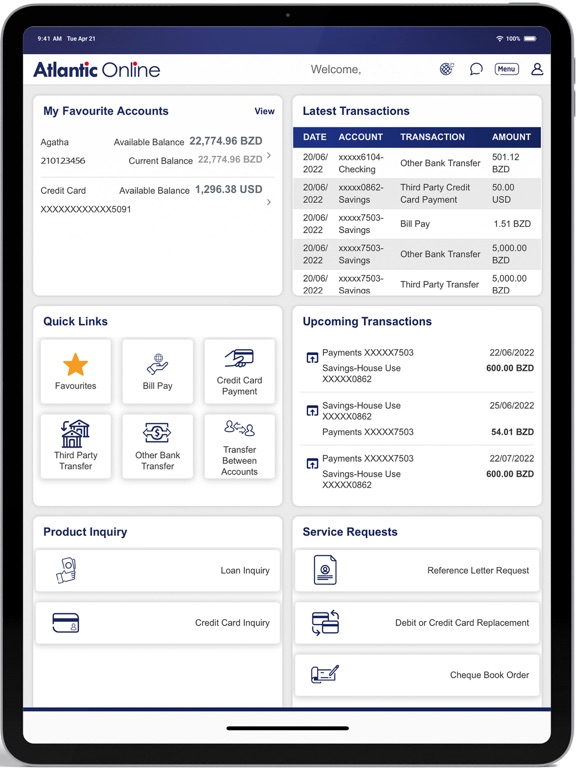Select Cheque Book Order label

pyautogui.click(x=489, y=675)
